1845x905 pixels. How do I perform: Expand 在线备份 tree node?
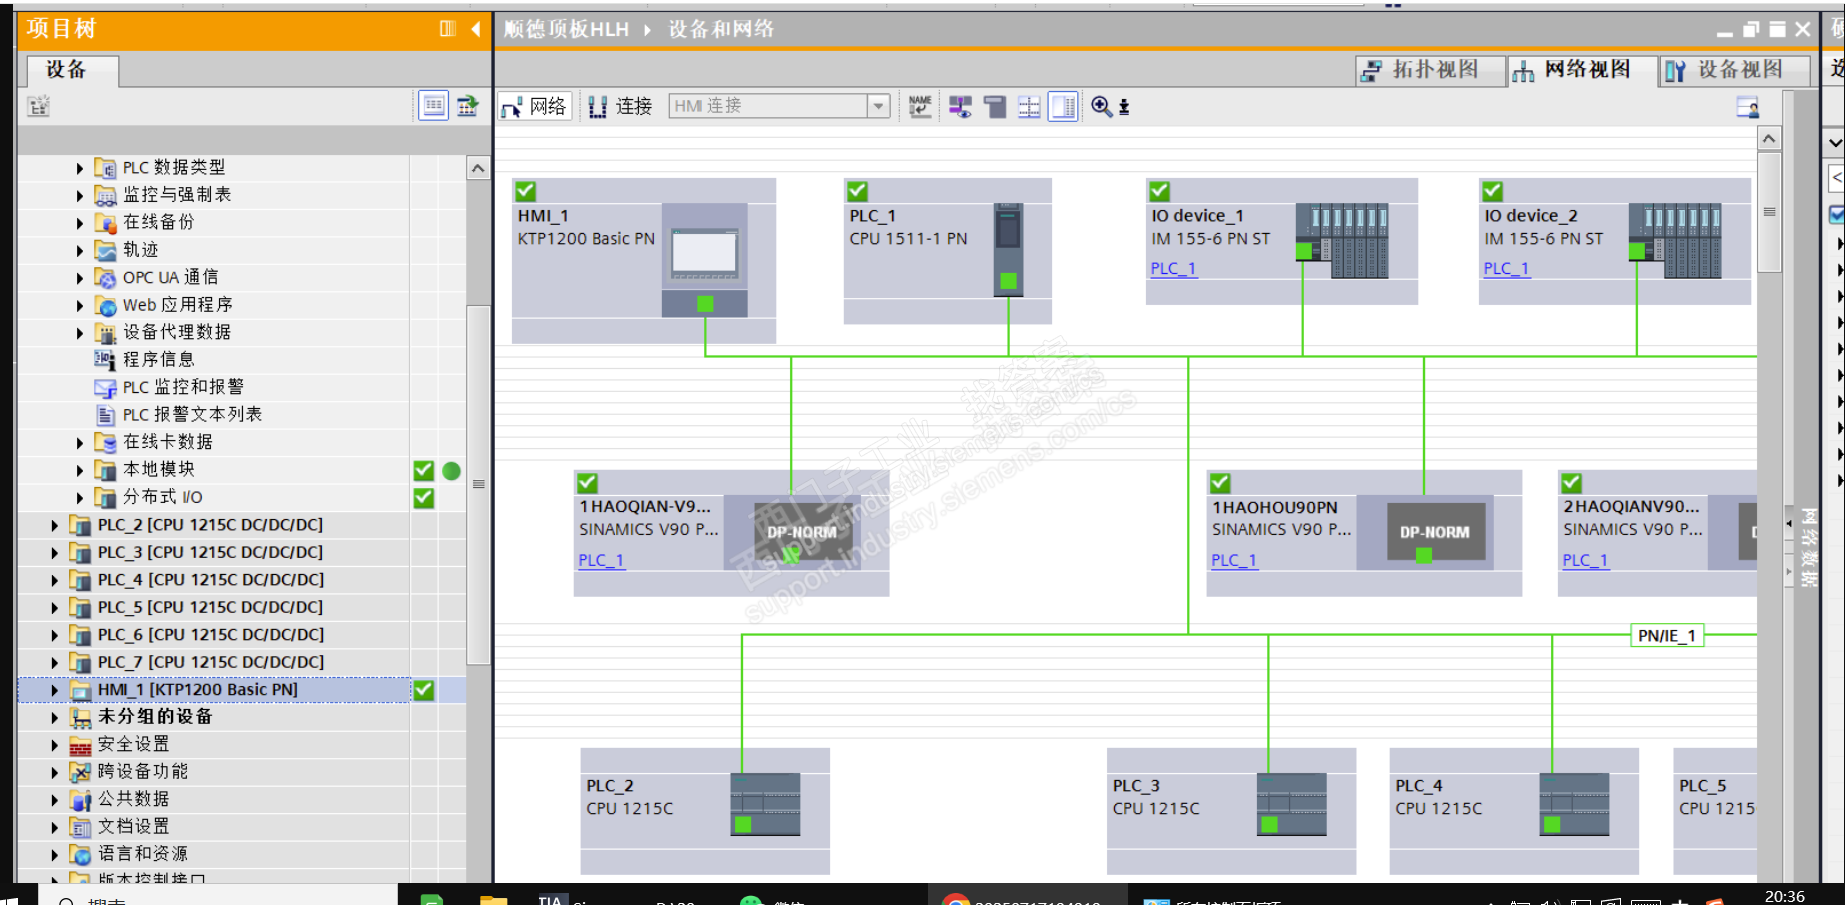coord(80,223)
